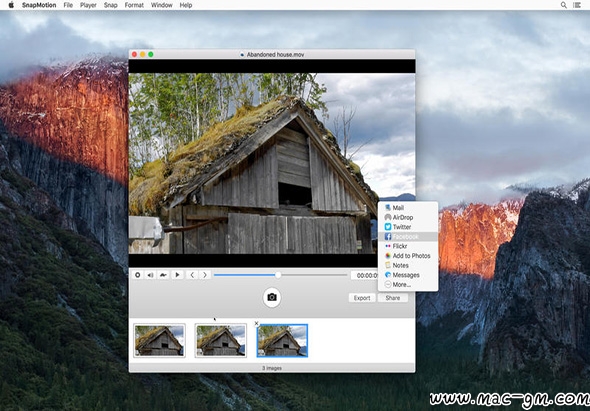
Task: Click the blue playback slider knob
Action: click(x=278, y=275)
